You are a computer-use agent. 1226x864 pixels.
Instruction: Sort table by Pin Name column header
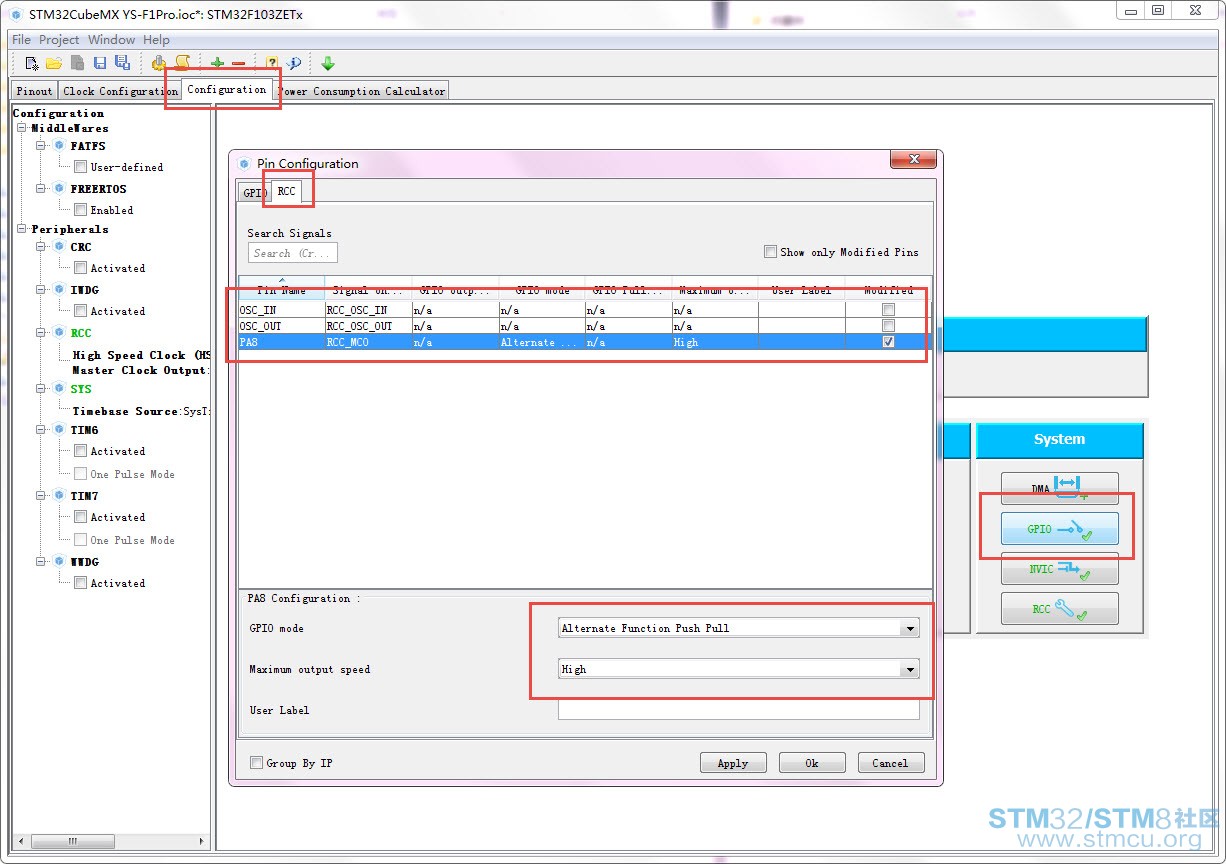(x=281, y=288)
